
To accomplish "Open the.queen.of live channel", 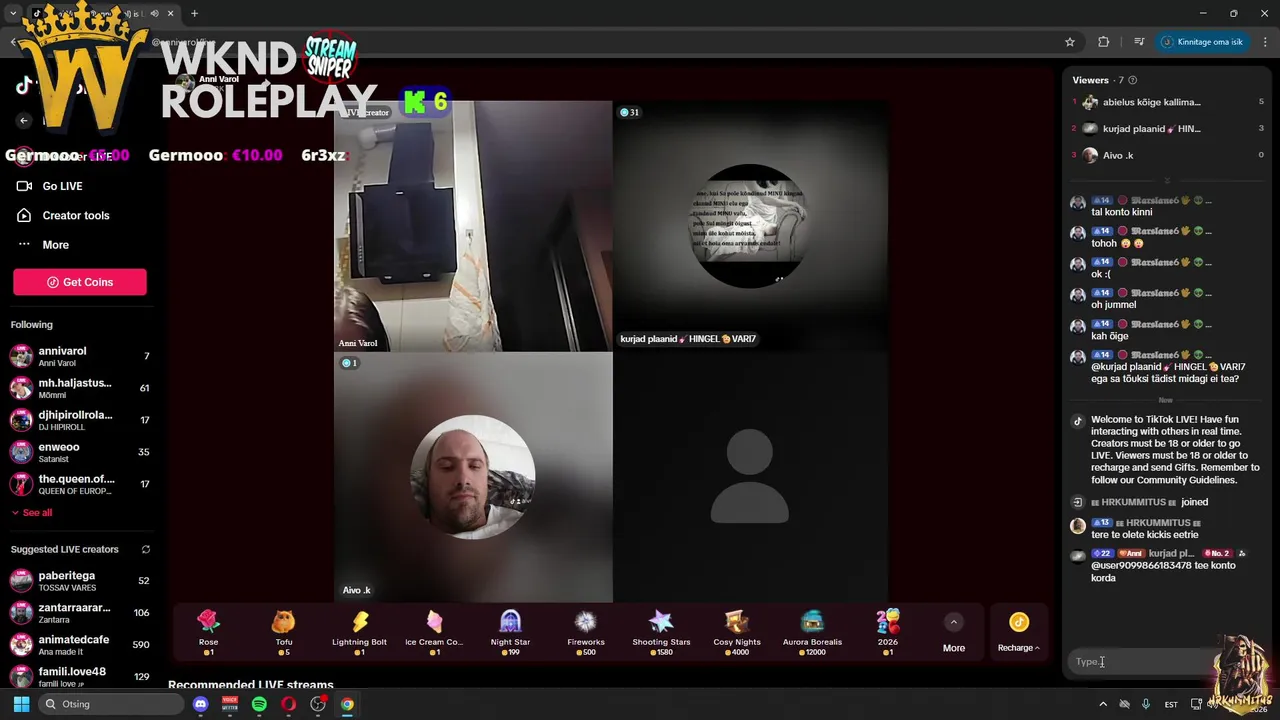I will click(80, 484).
